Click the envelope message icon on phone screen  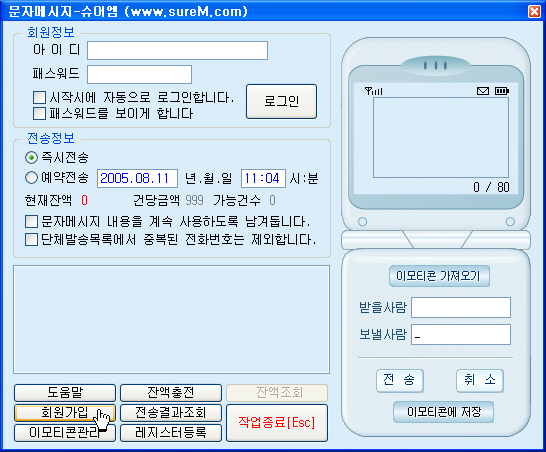(x=483, y=91)
